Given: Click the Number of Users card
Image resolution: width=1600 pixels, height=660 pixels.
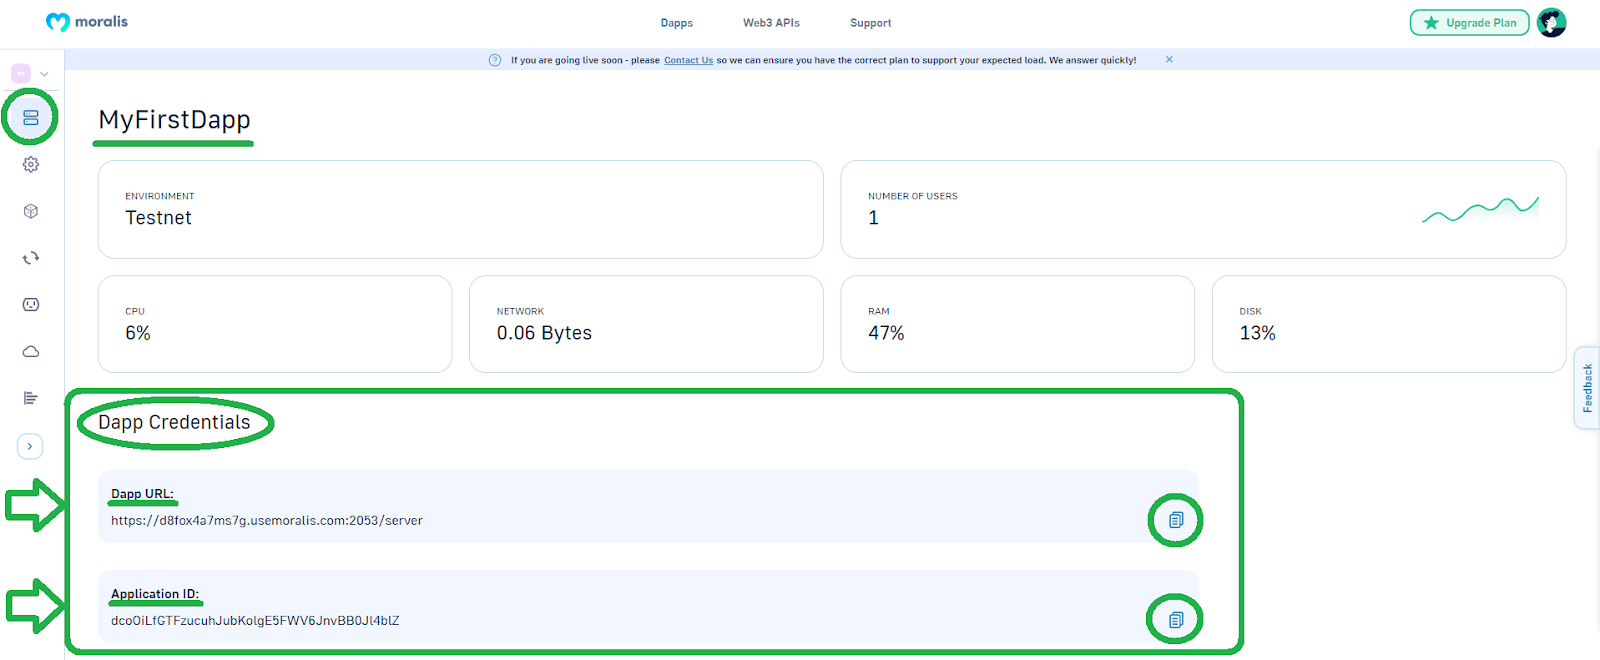Looking at the screenshot, I should pyautogui.click(x=1203, y=209).
